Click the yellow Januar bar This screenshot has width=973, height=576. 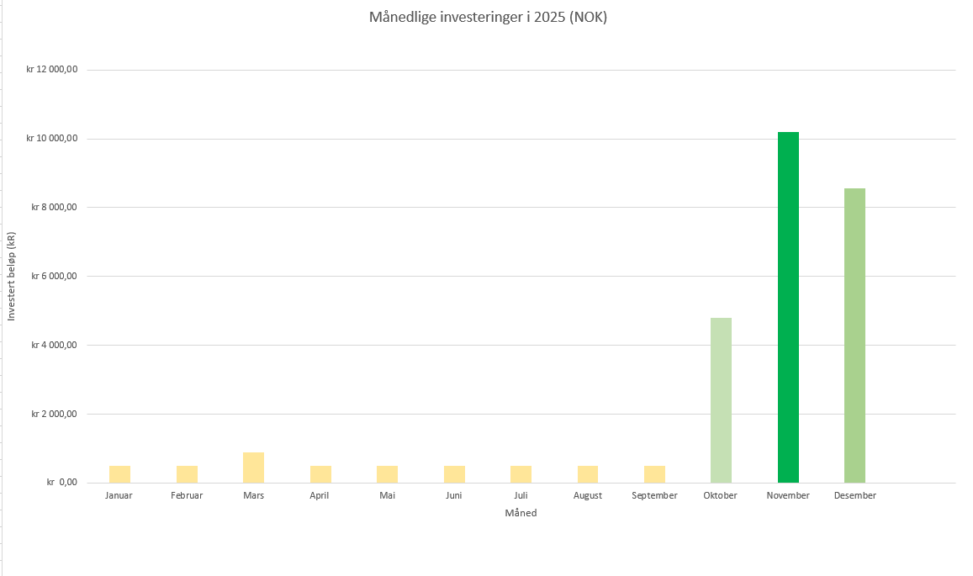(120, 474)
